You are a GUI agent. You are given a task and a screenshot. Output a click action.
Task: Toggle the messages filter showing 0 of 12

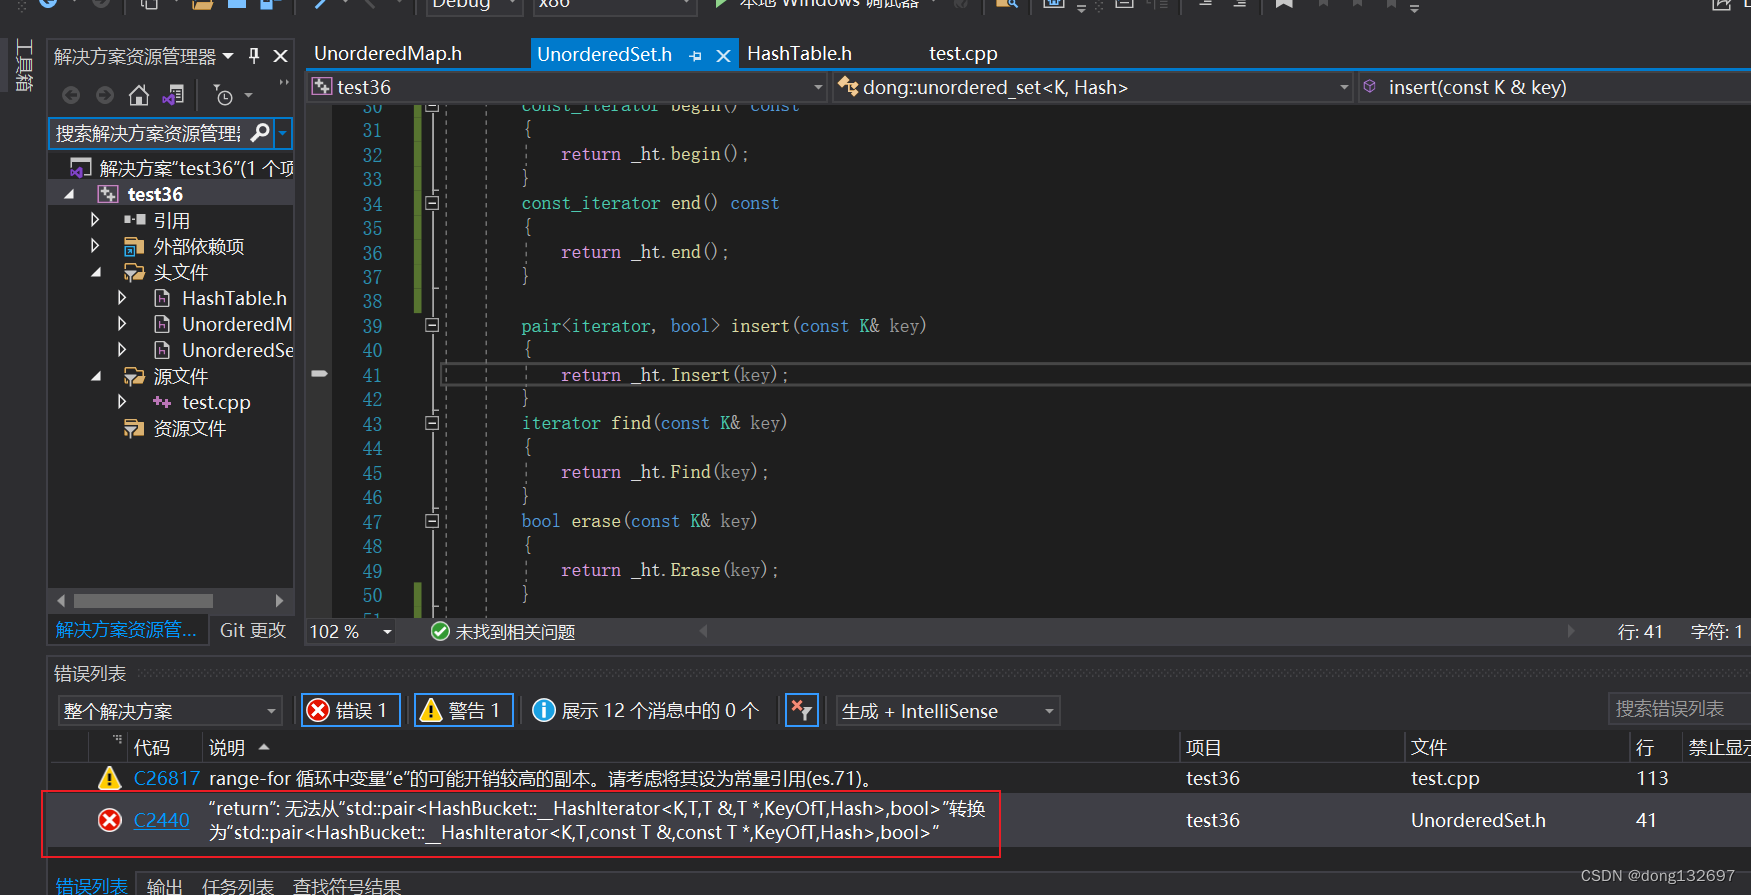point(647,710)
